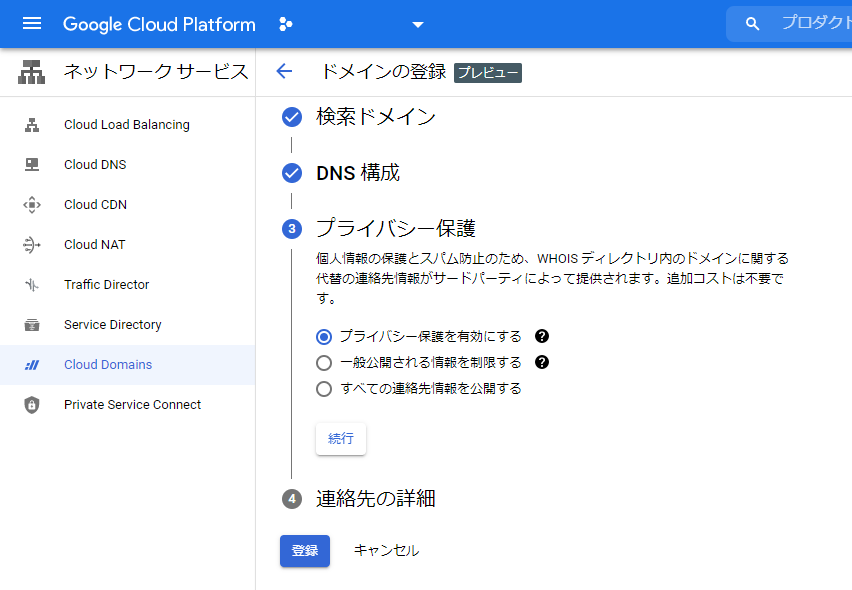Click the プライバシー保護 step heading
Viewport: 852px width, 590px height.
tap(396, 228)
